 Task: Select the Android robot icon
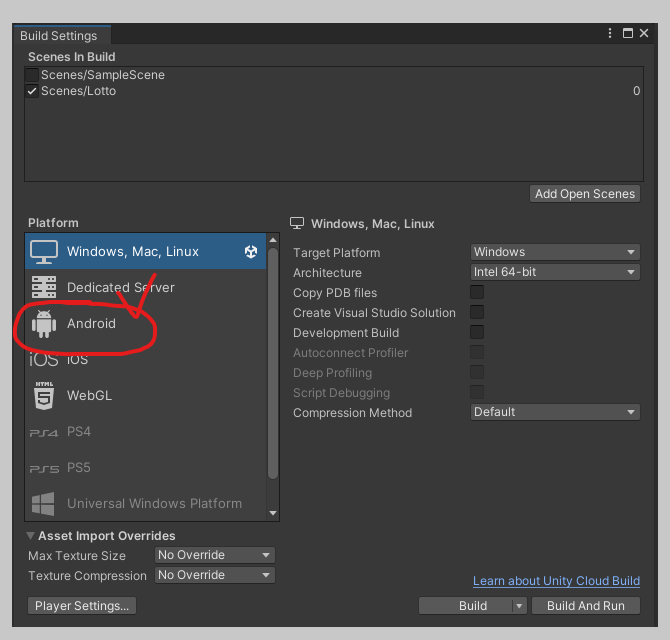tap(44, 324)
